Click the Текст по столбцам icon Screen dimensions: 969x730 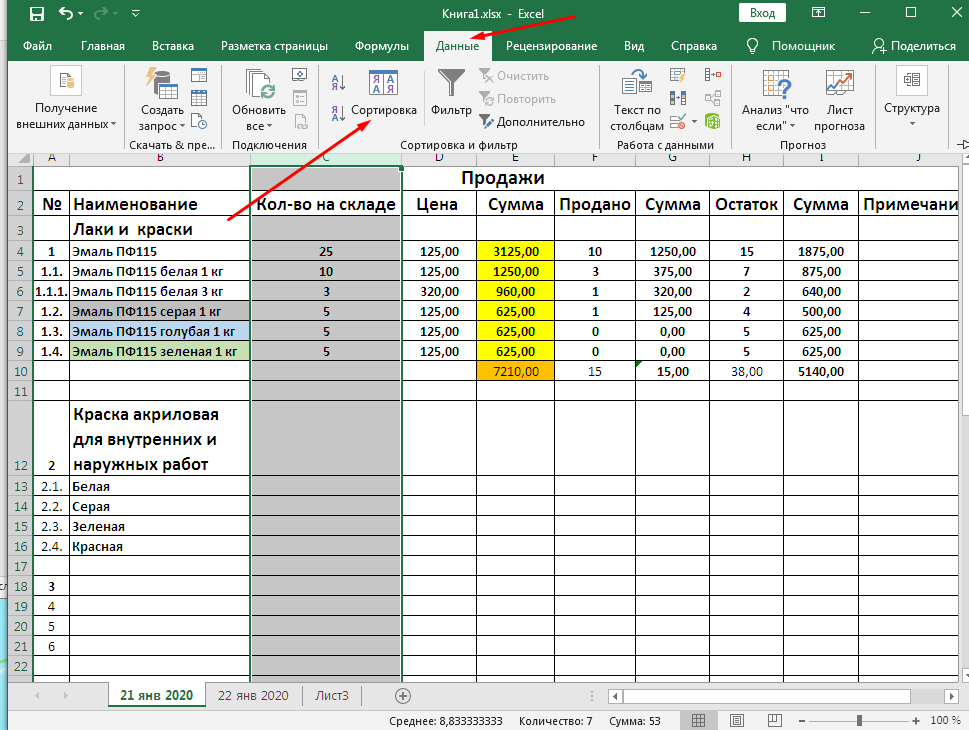(x=637, y=100)
